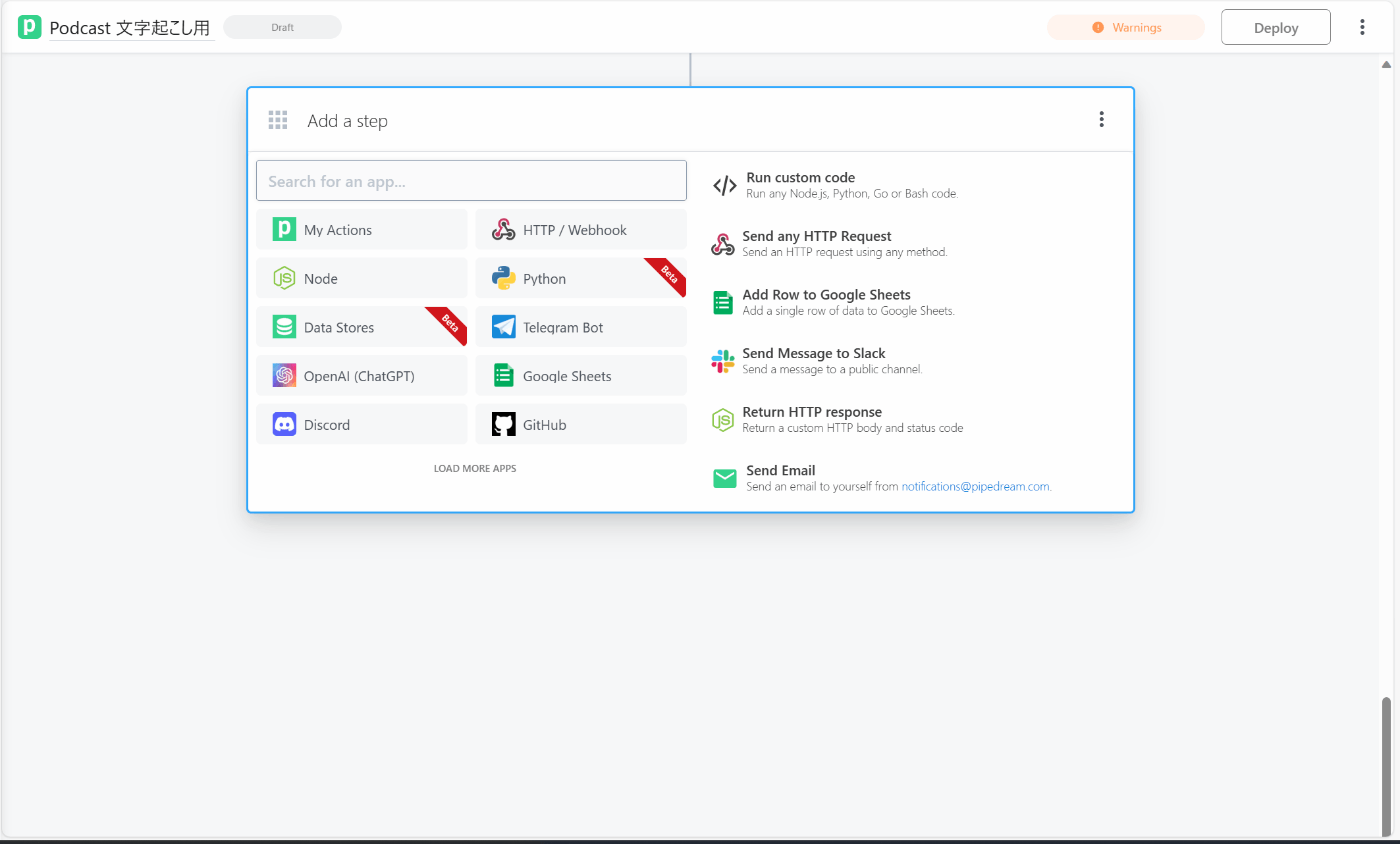Screen dimensions: 1400x844
Task: Click the text 'Return a custom HTTP body and status code'
Action: pos(852,428)
